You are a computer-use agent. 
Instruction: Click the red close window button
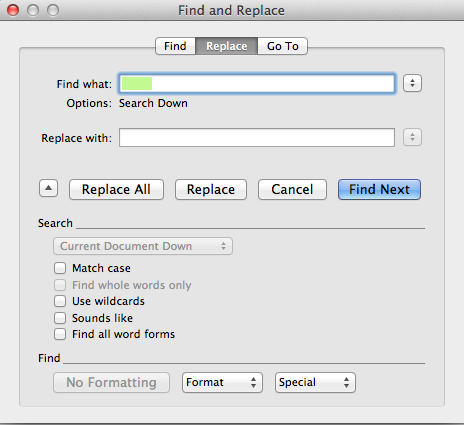(13, 10)
